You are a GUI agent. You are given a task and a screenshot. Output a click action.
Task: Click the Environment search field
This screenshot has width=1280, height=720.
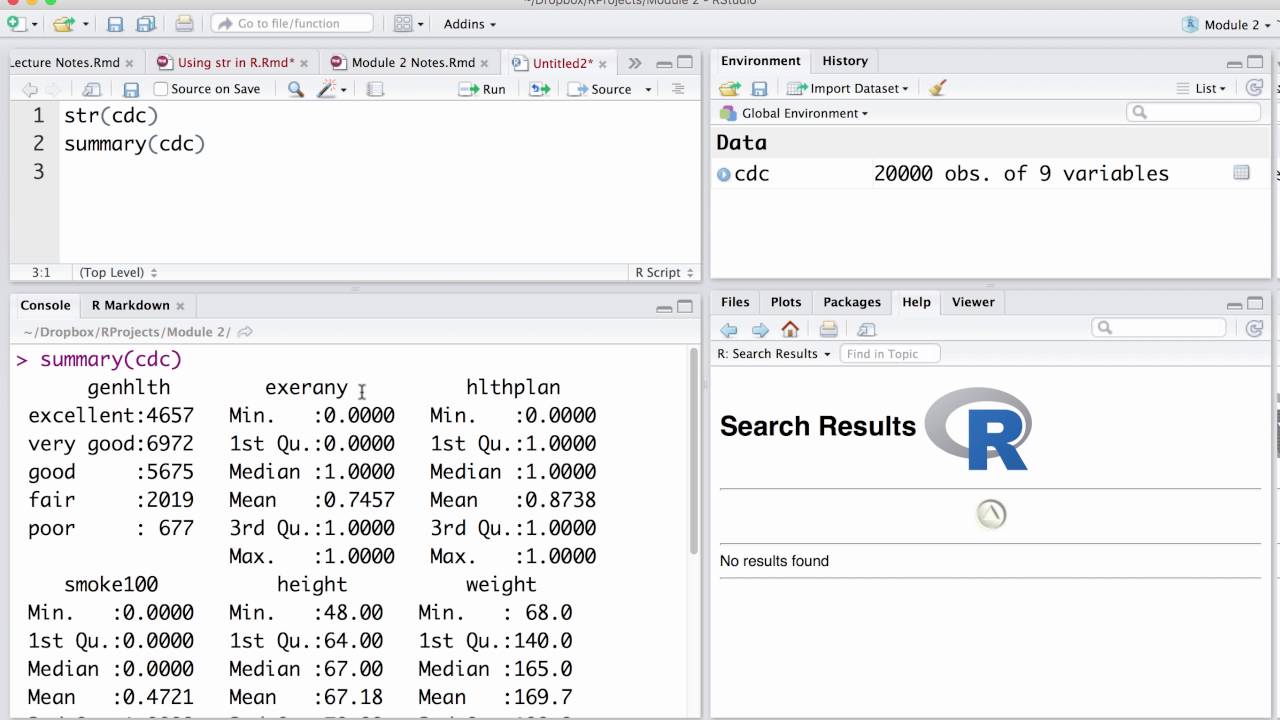click(1195, 113)
